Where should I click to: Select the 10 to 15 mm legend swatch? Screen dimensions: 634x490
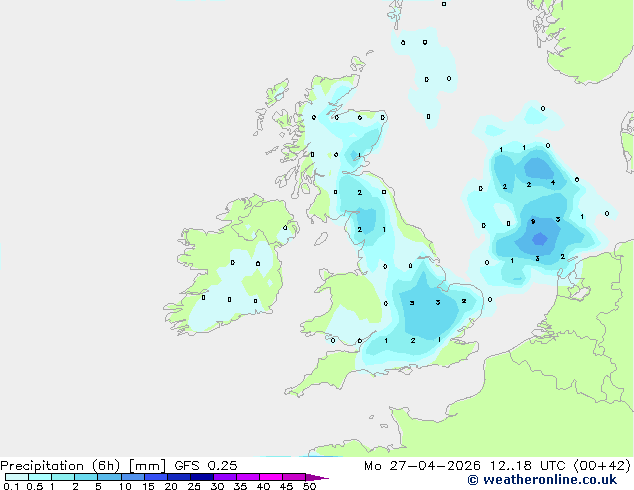point(132,477)
